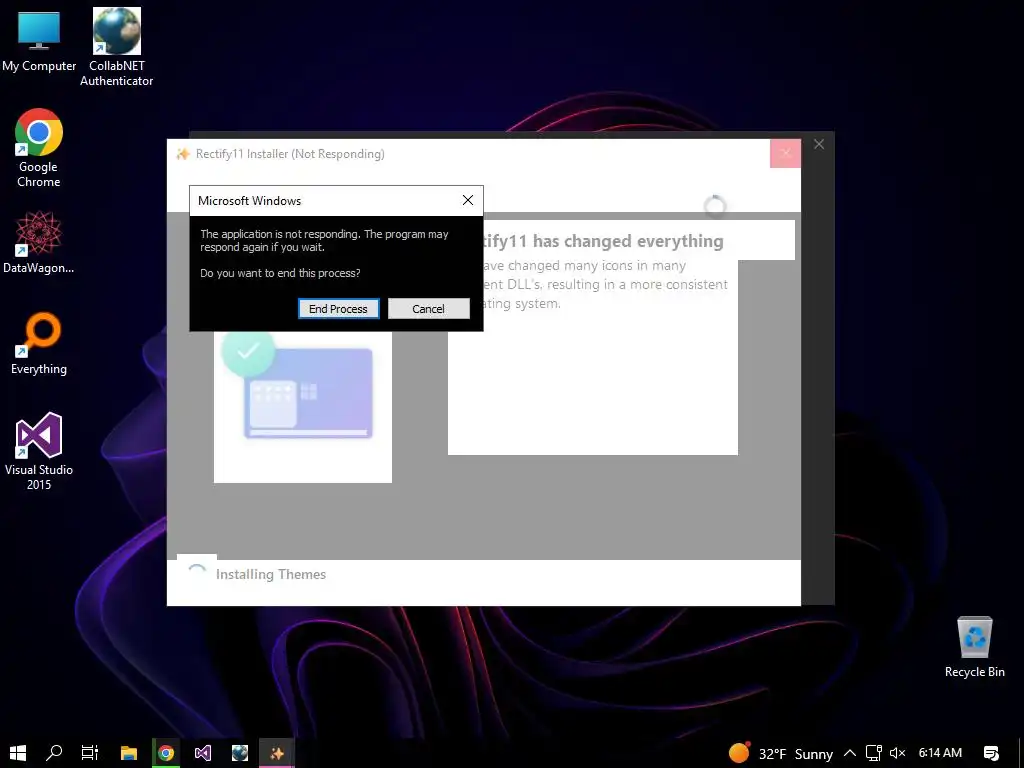Open the notification center icon

pyautogui.click(x=991, y=754)
